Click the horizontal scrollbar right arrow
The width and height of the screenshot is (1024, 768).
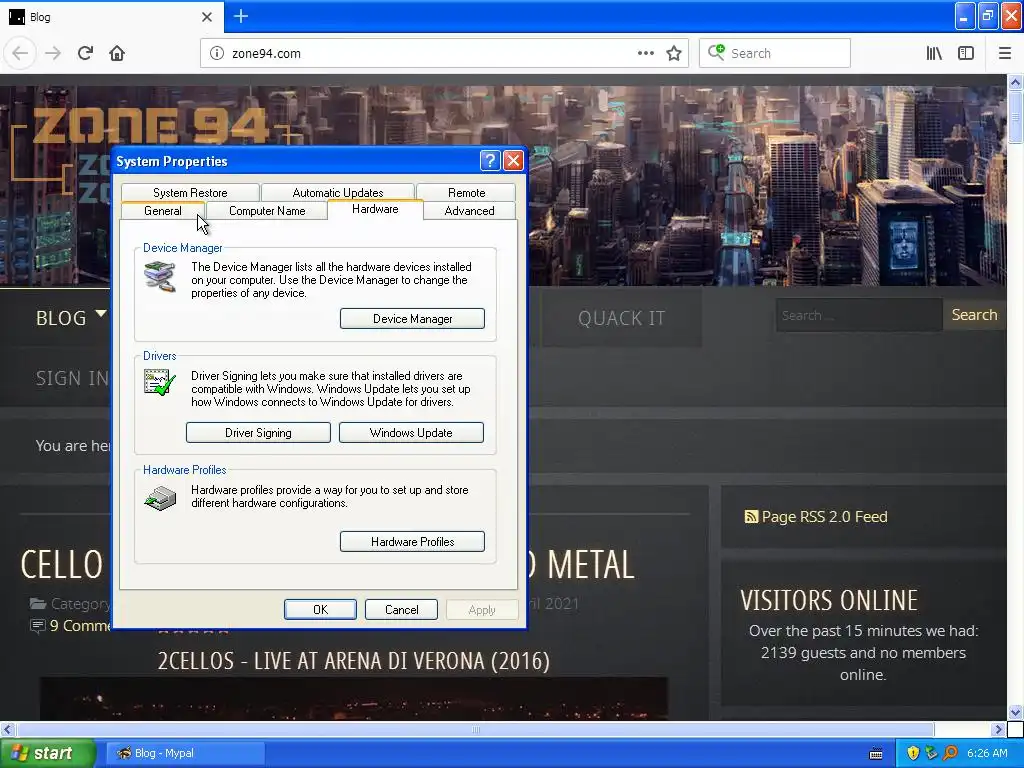click(998, 729)
